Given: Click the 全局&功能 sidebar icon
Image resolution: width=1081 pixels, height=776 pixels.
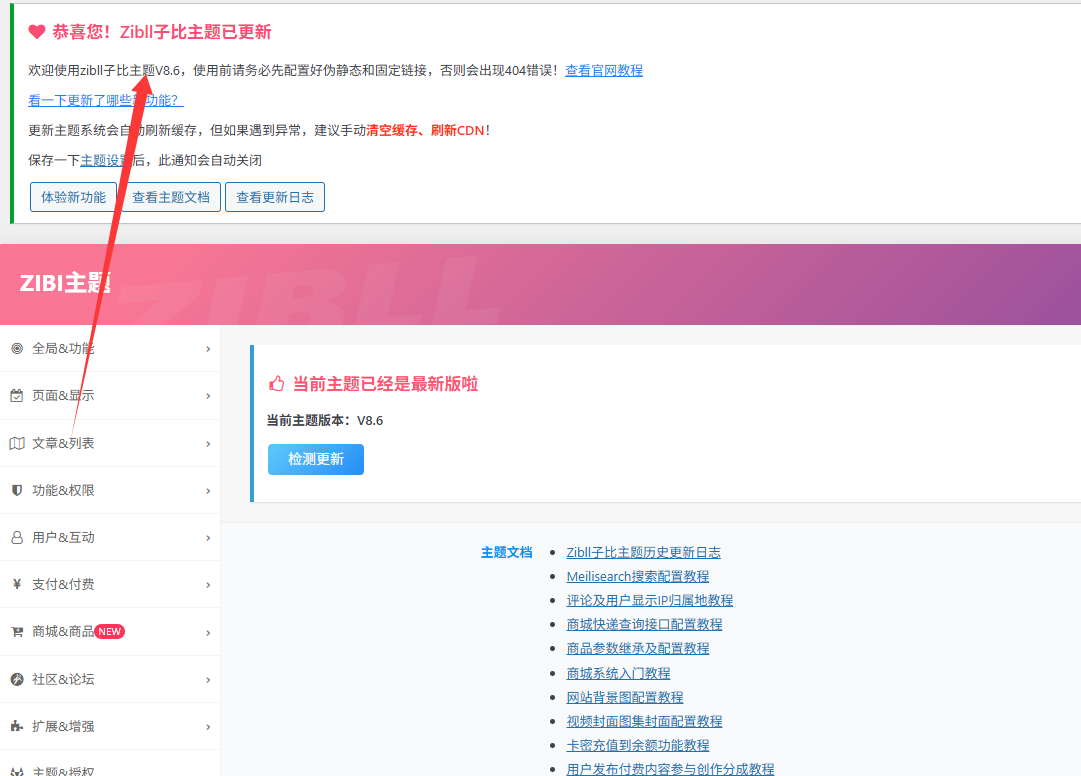Looking at the screenshot, I should click(x=16, y=349).
